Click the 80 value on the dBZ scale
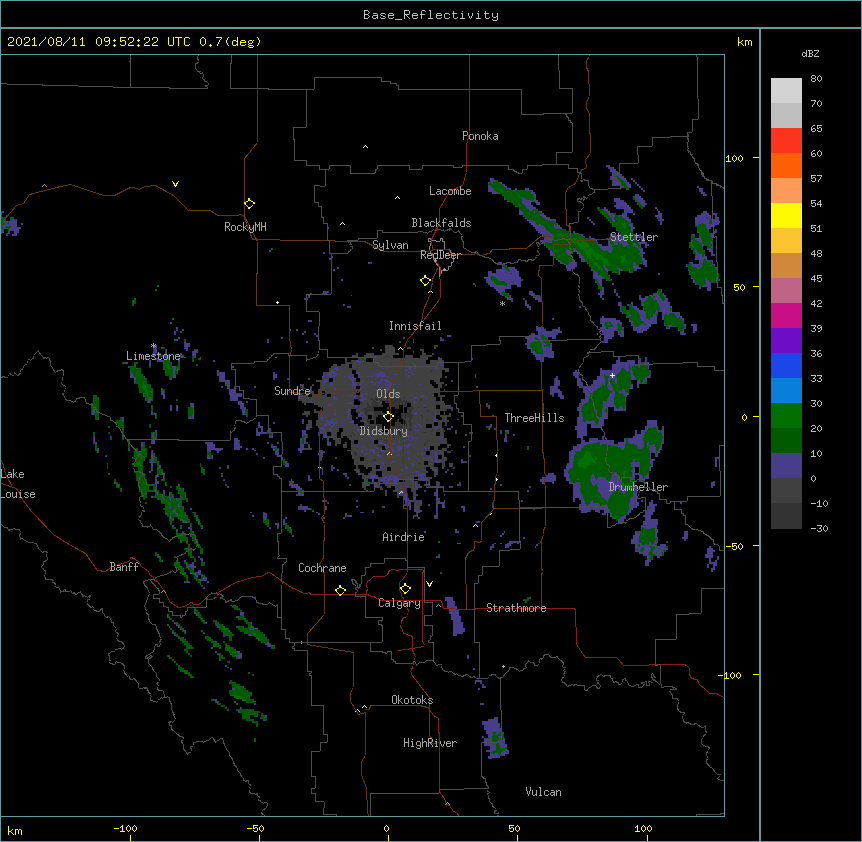 (x=816, y=79)
